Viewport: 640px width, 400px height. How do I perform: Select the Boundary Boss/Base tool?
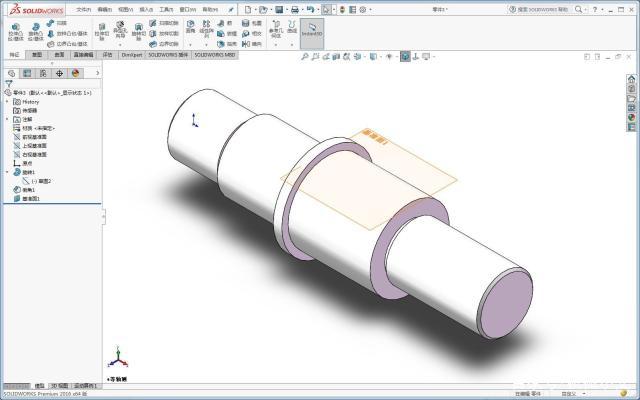pyautogui.click(x=67, y=44)
